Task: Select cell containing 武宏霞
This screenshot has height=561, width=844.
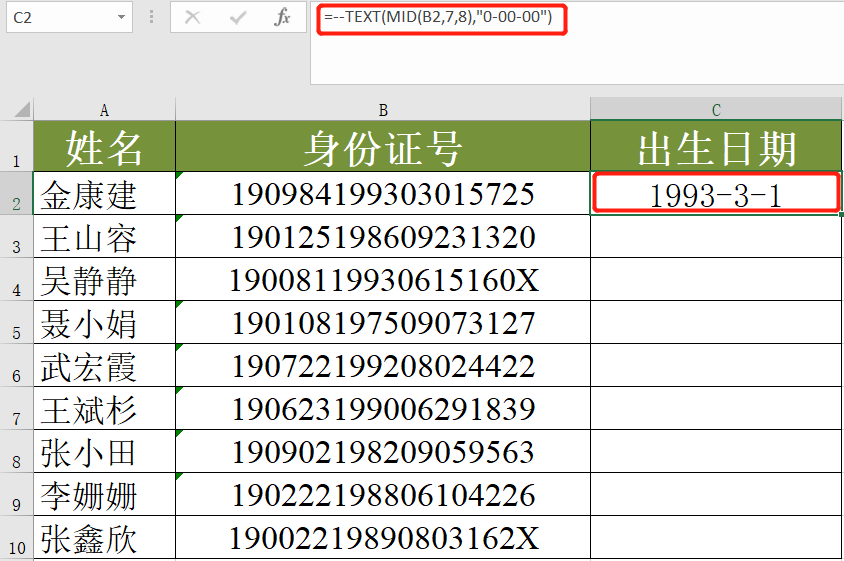Action: 104,366
